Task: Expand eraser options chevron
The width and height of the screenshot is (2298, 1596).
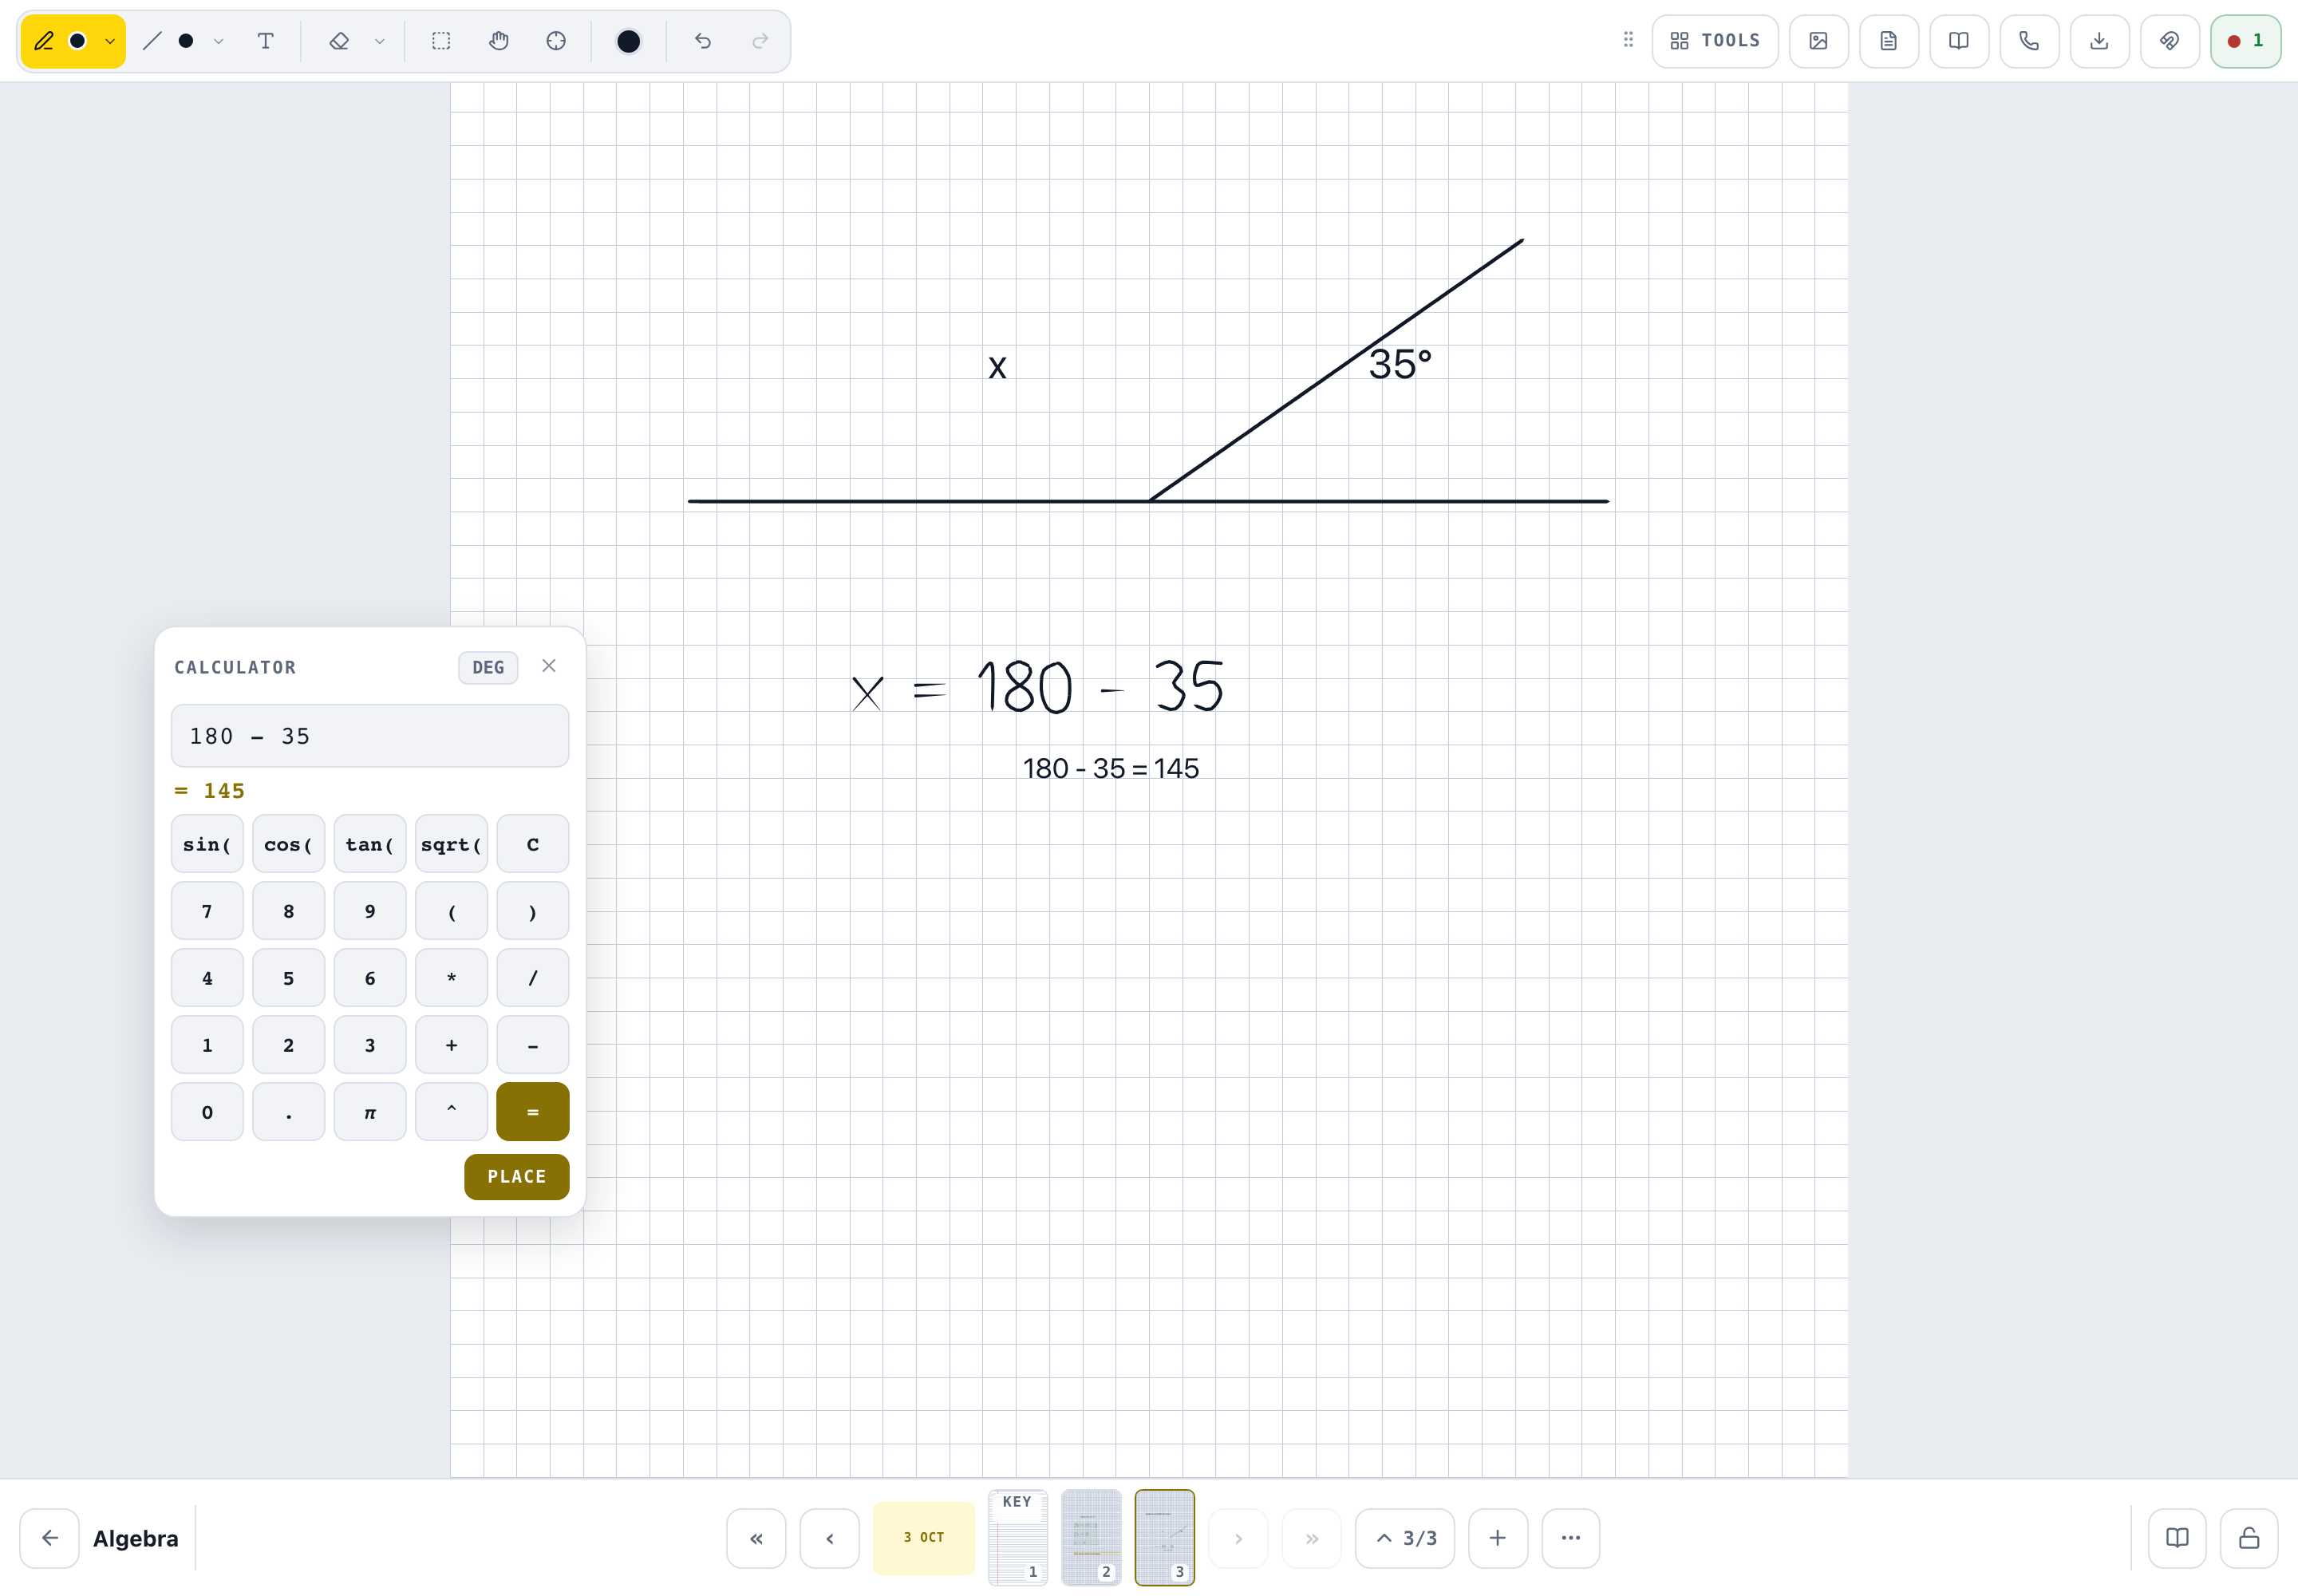Action: click(379, 41)
